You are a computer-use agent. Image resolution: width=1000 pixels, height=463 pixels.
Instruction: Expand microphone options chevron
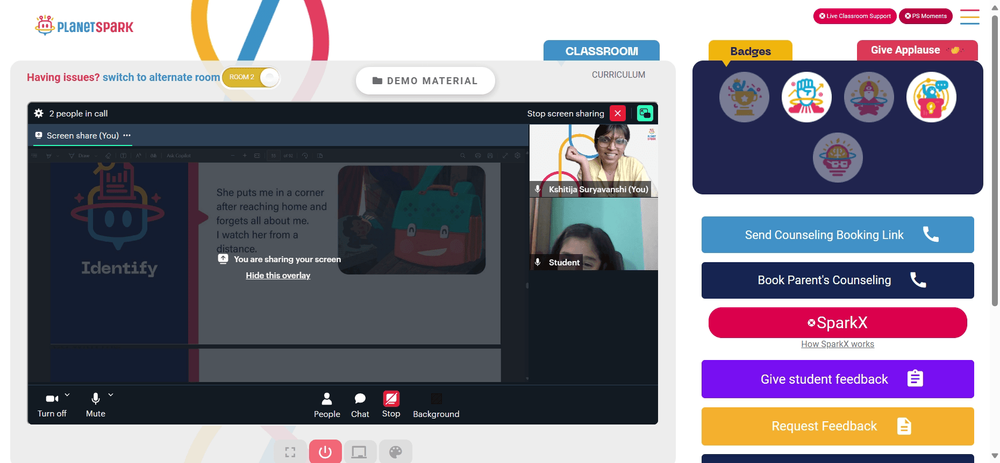(x=110, y=395)
